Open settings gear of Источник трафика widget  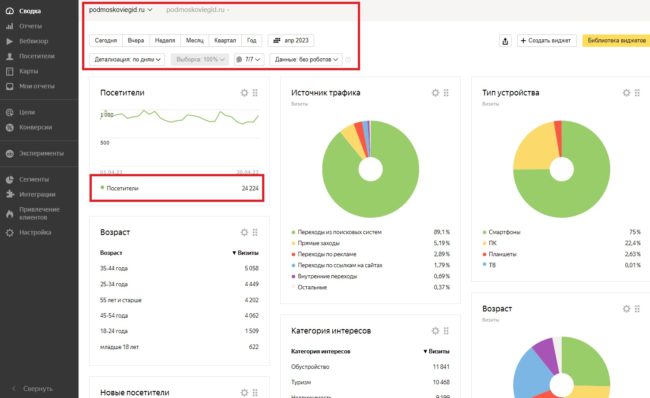tap(435, 93)
